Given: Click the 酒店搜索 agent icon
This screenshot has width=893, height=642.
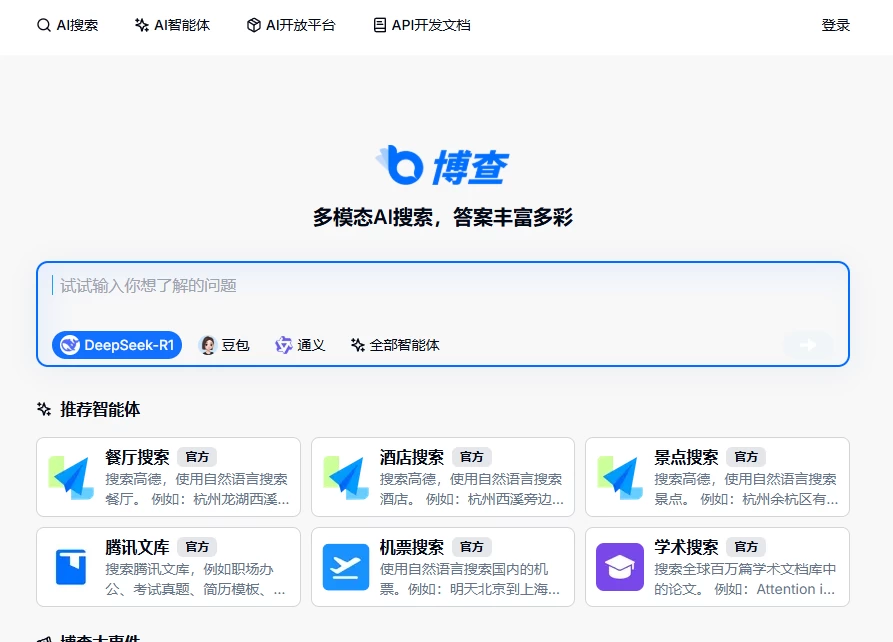Looking at the screenshot, I should pos(345,477).
